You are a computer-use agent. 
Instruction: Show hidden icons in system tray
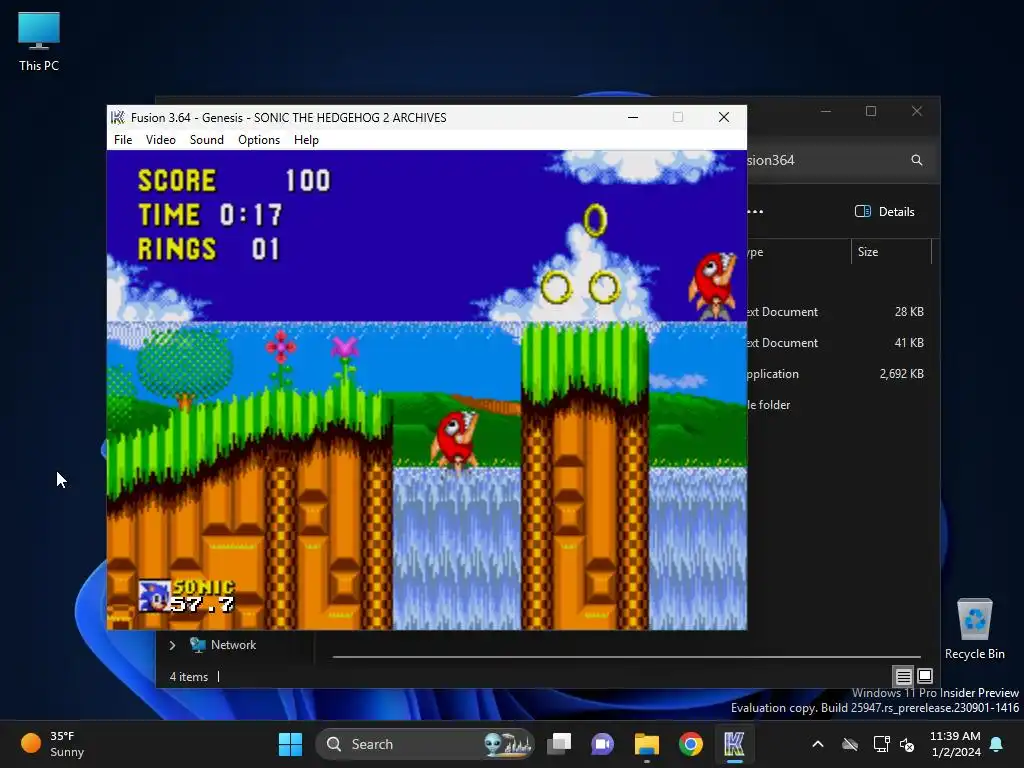(x=818, y=744)
